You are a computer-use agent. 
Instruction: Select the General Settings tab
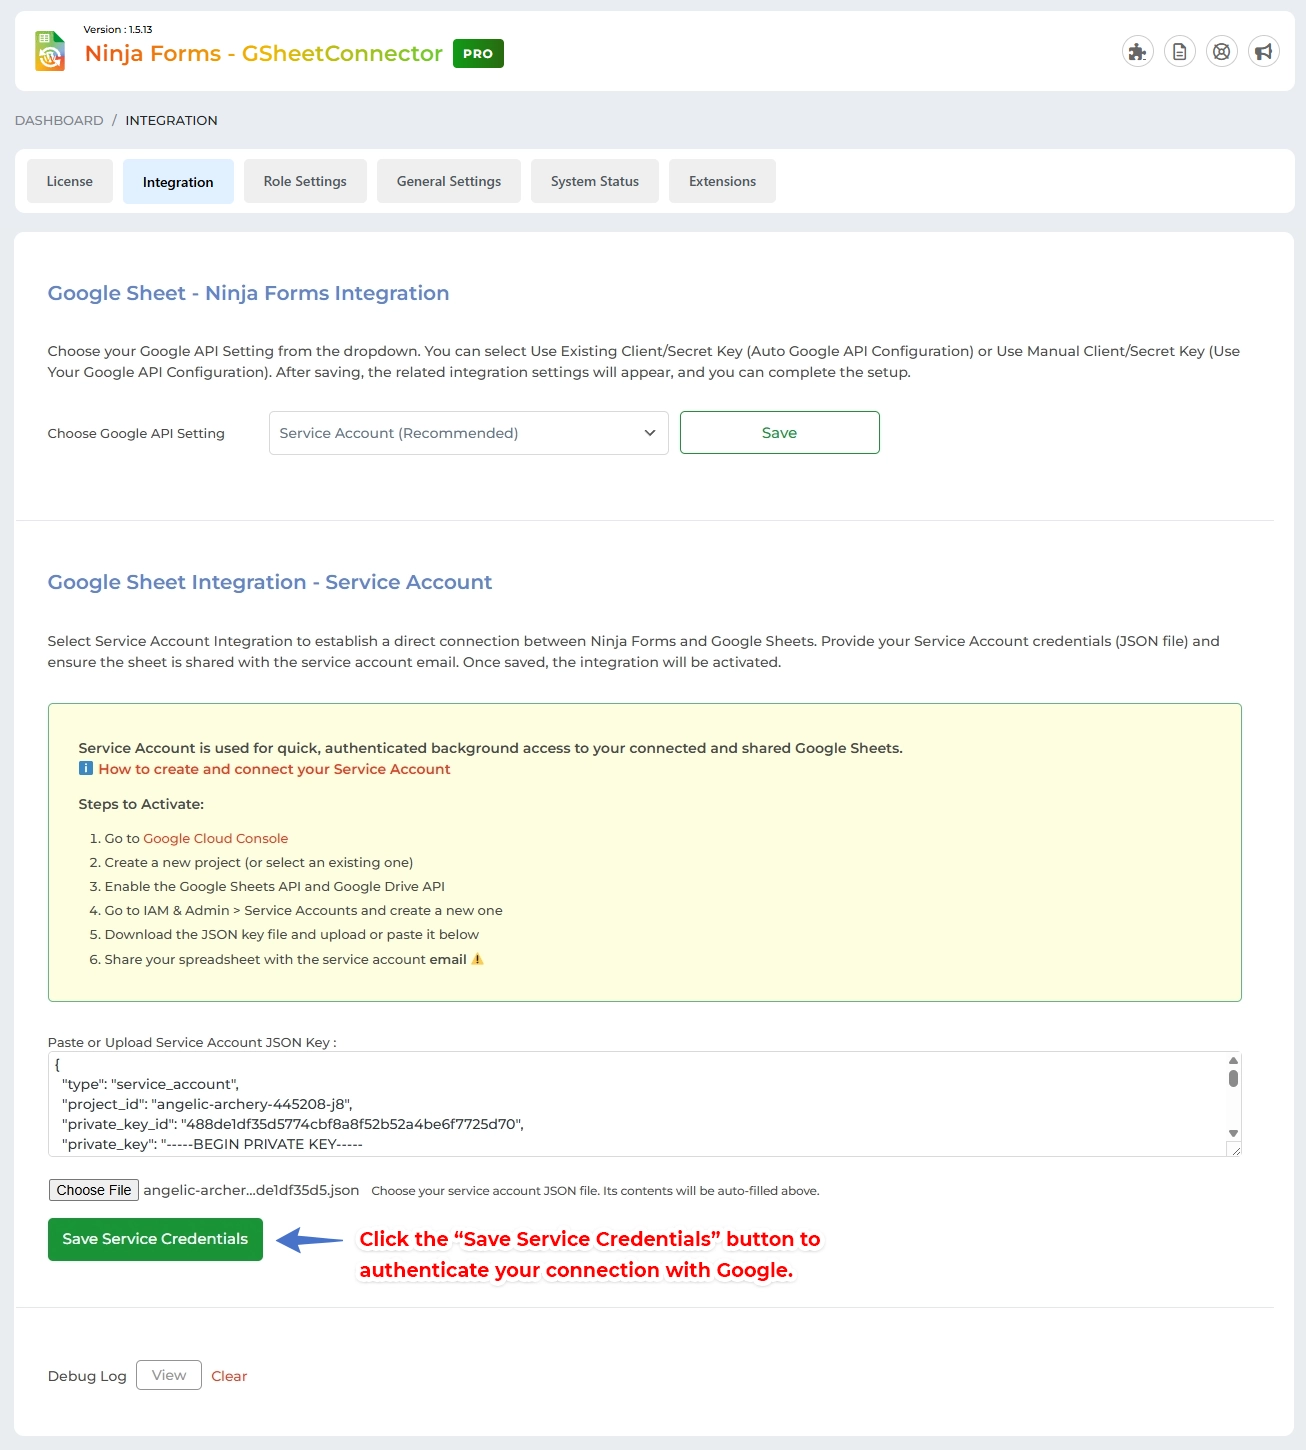point(448,181)
